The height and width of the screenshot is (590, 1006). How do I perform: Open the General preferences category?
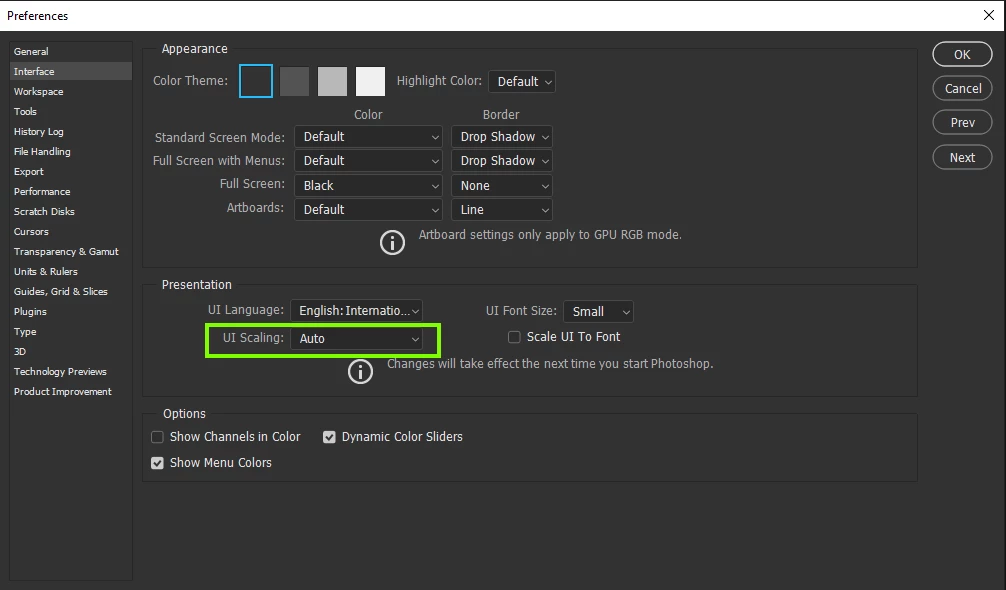(71, 51)
